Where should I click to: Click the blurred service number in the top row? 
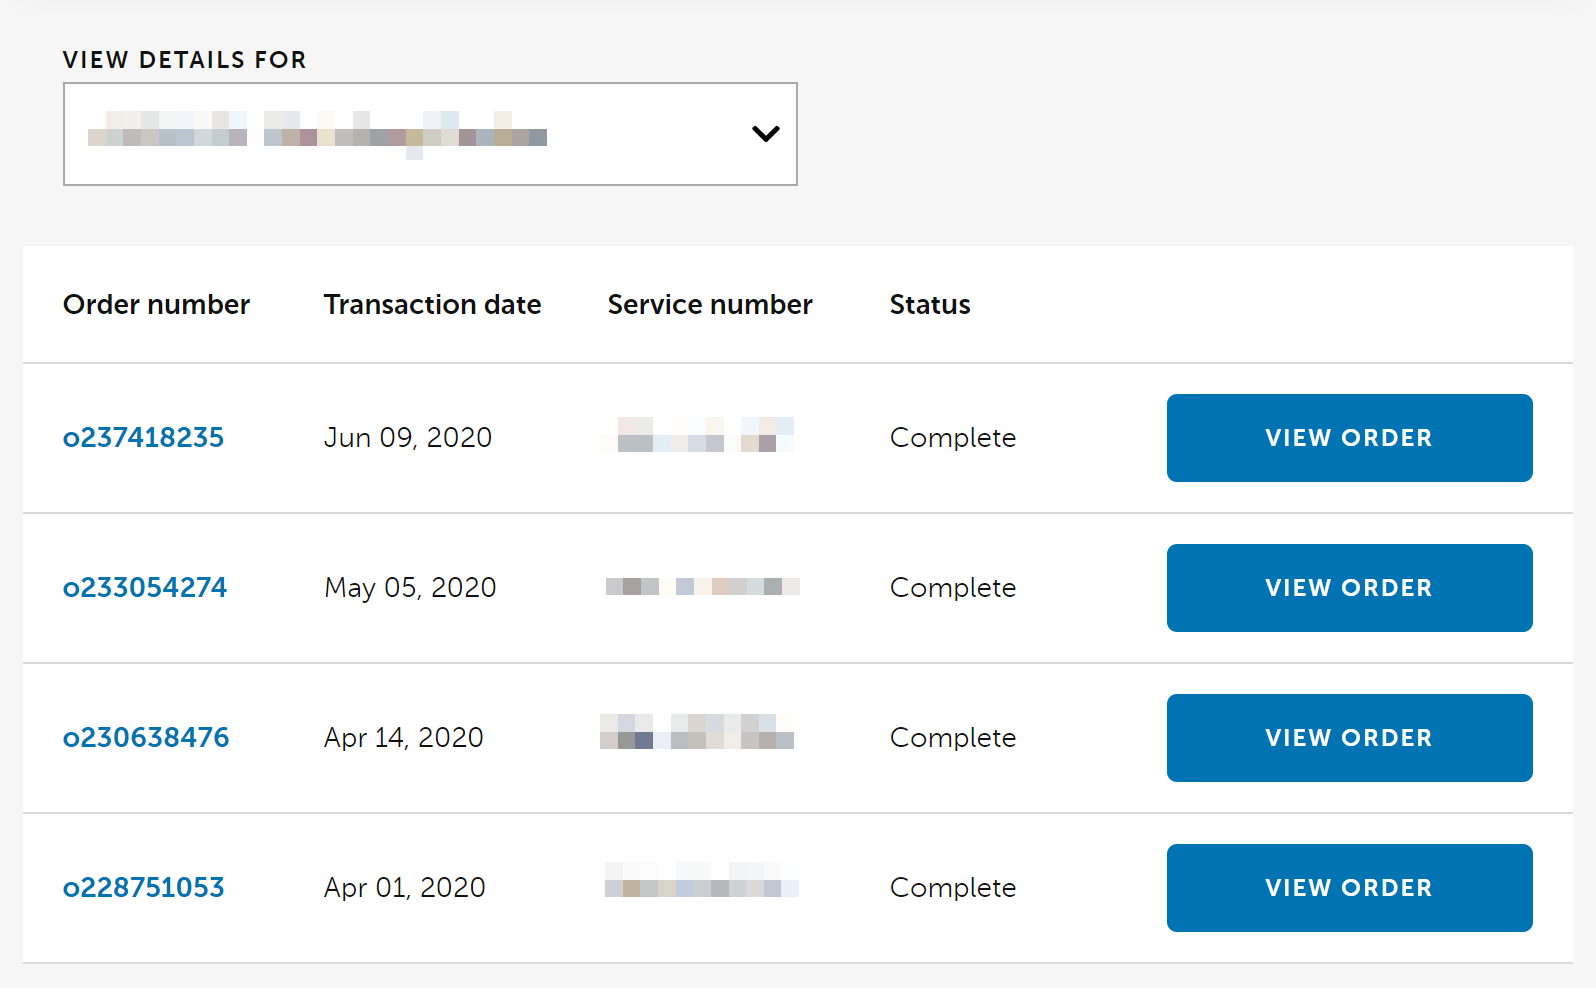(x=697, y=435)
